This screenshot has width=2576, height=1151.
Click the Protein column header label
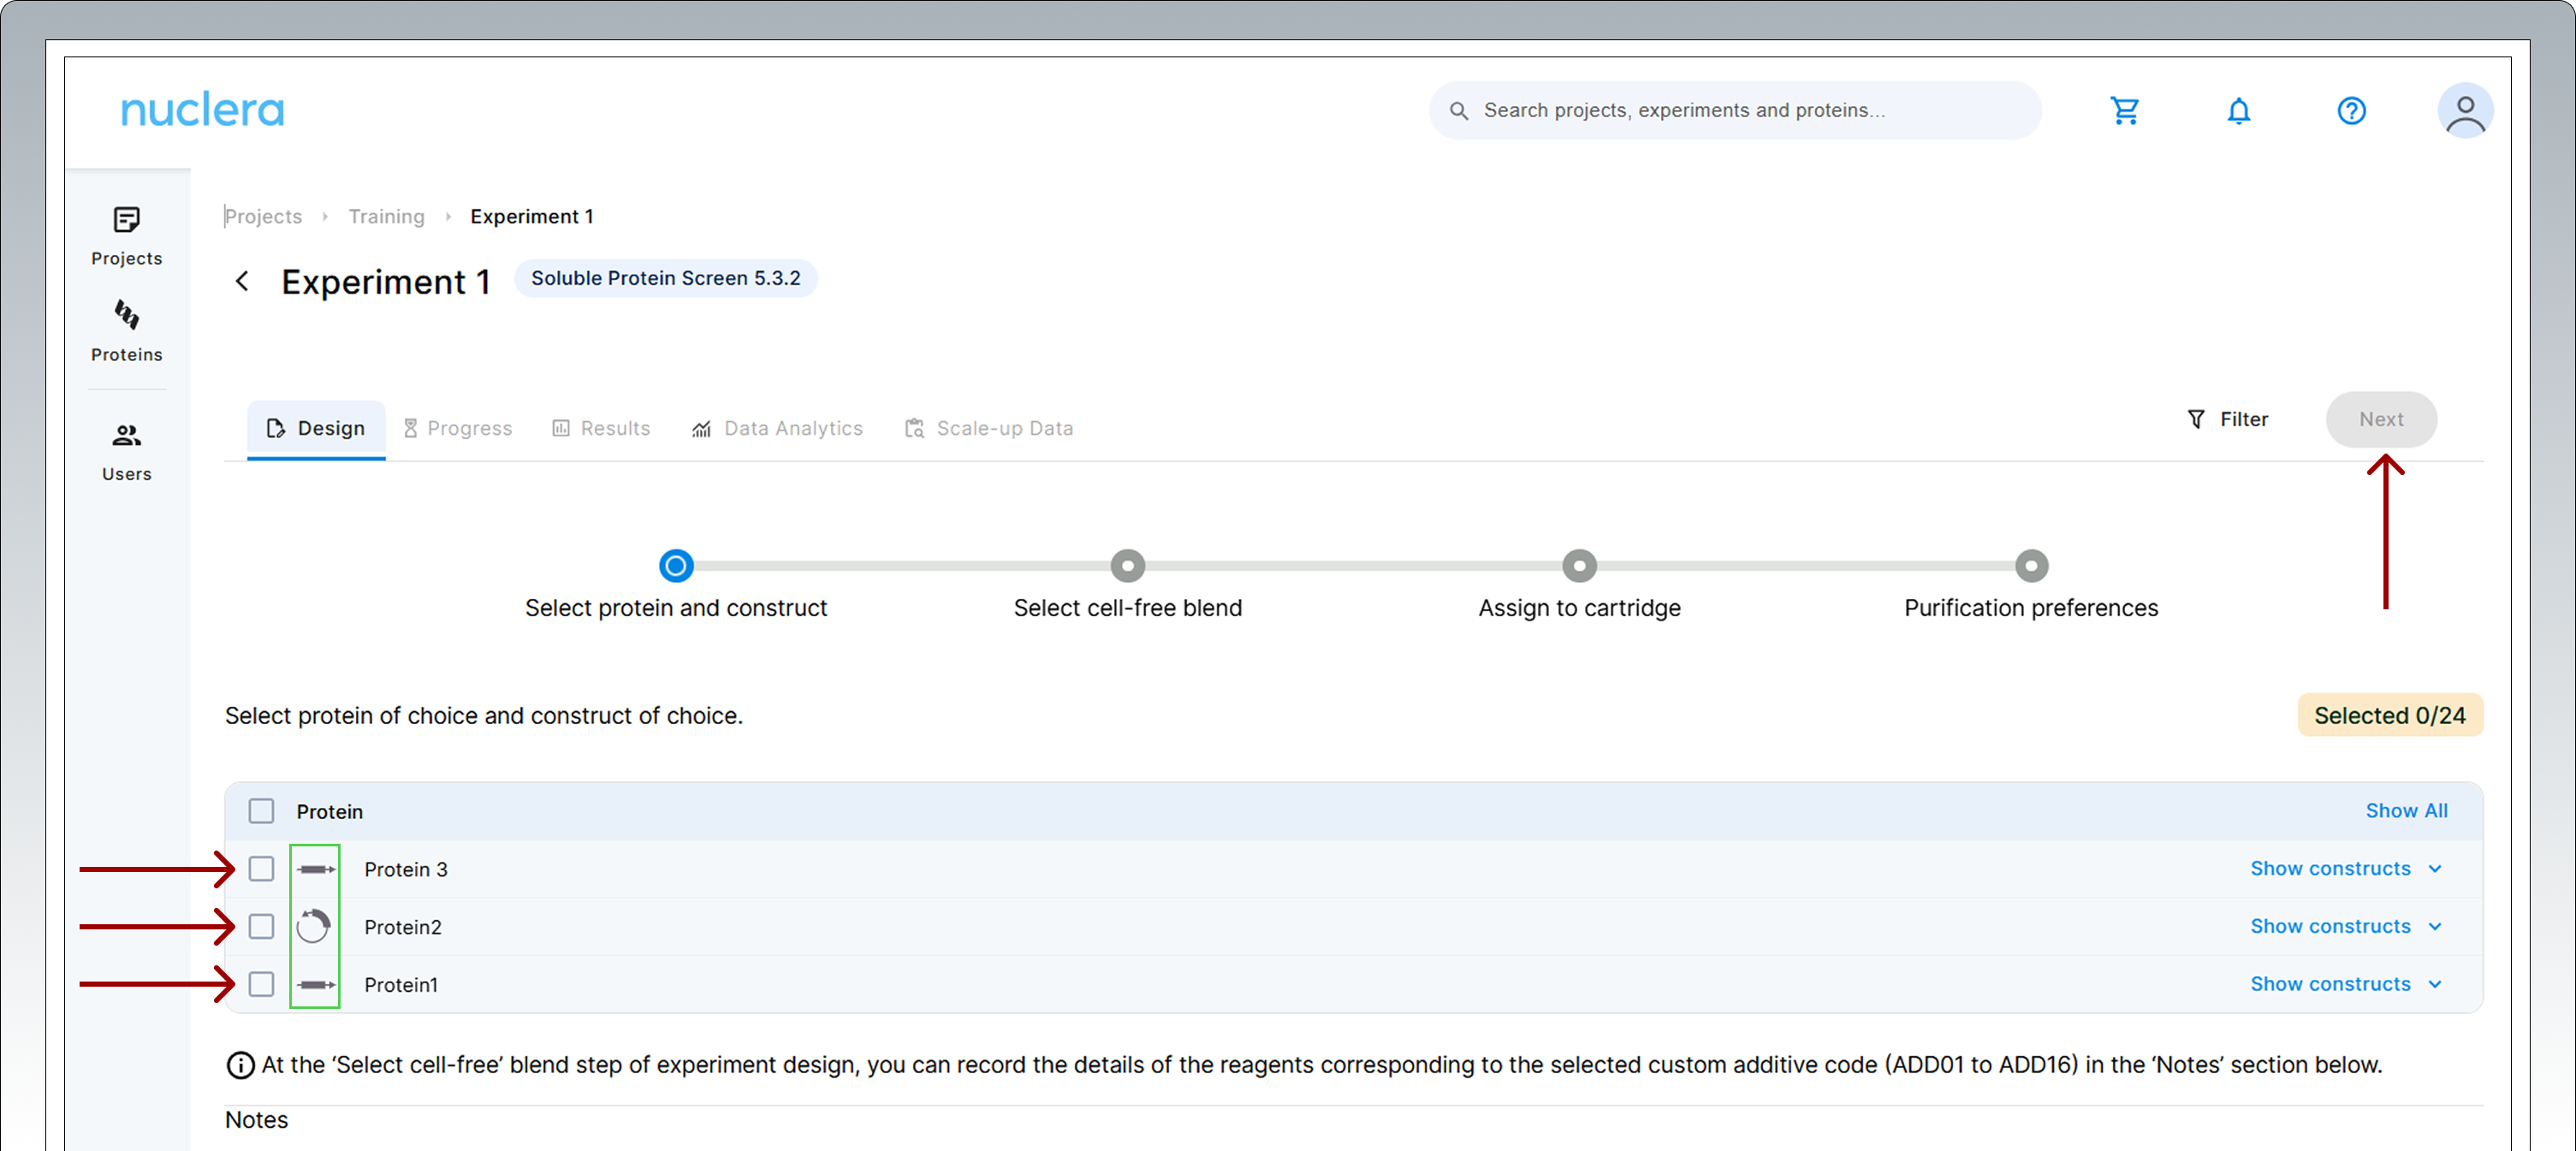point(330,811)
